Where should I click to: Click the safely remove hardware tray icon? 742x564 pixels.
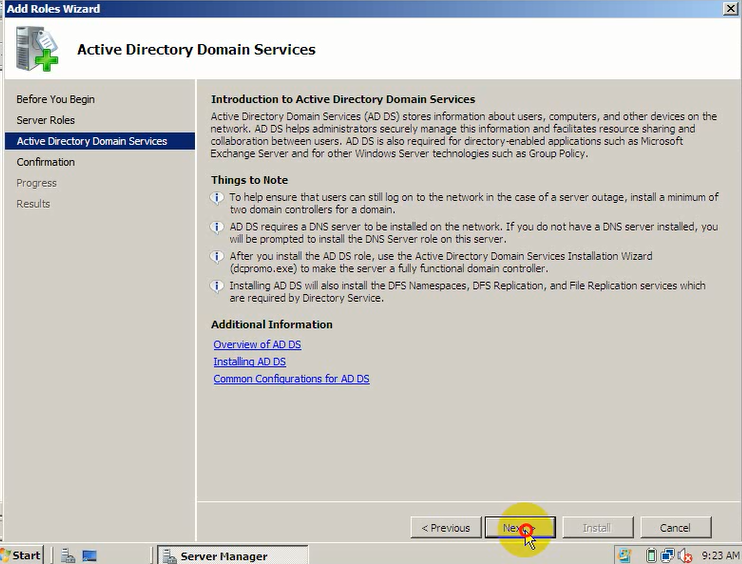[651, 555]
